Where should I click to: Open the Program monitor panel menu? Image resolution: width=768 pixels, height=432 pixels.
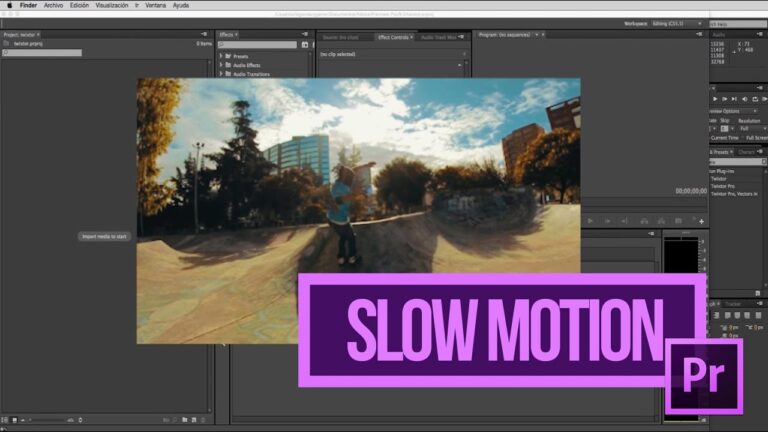tap(699, 34)
